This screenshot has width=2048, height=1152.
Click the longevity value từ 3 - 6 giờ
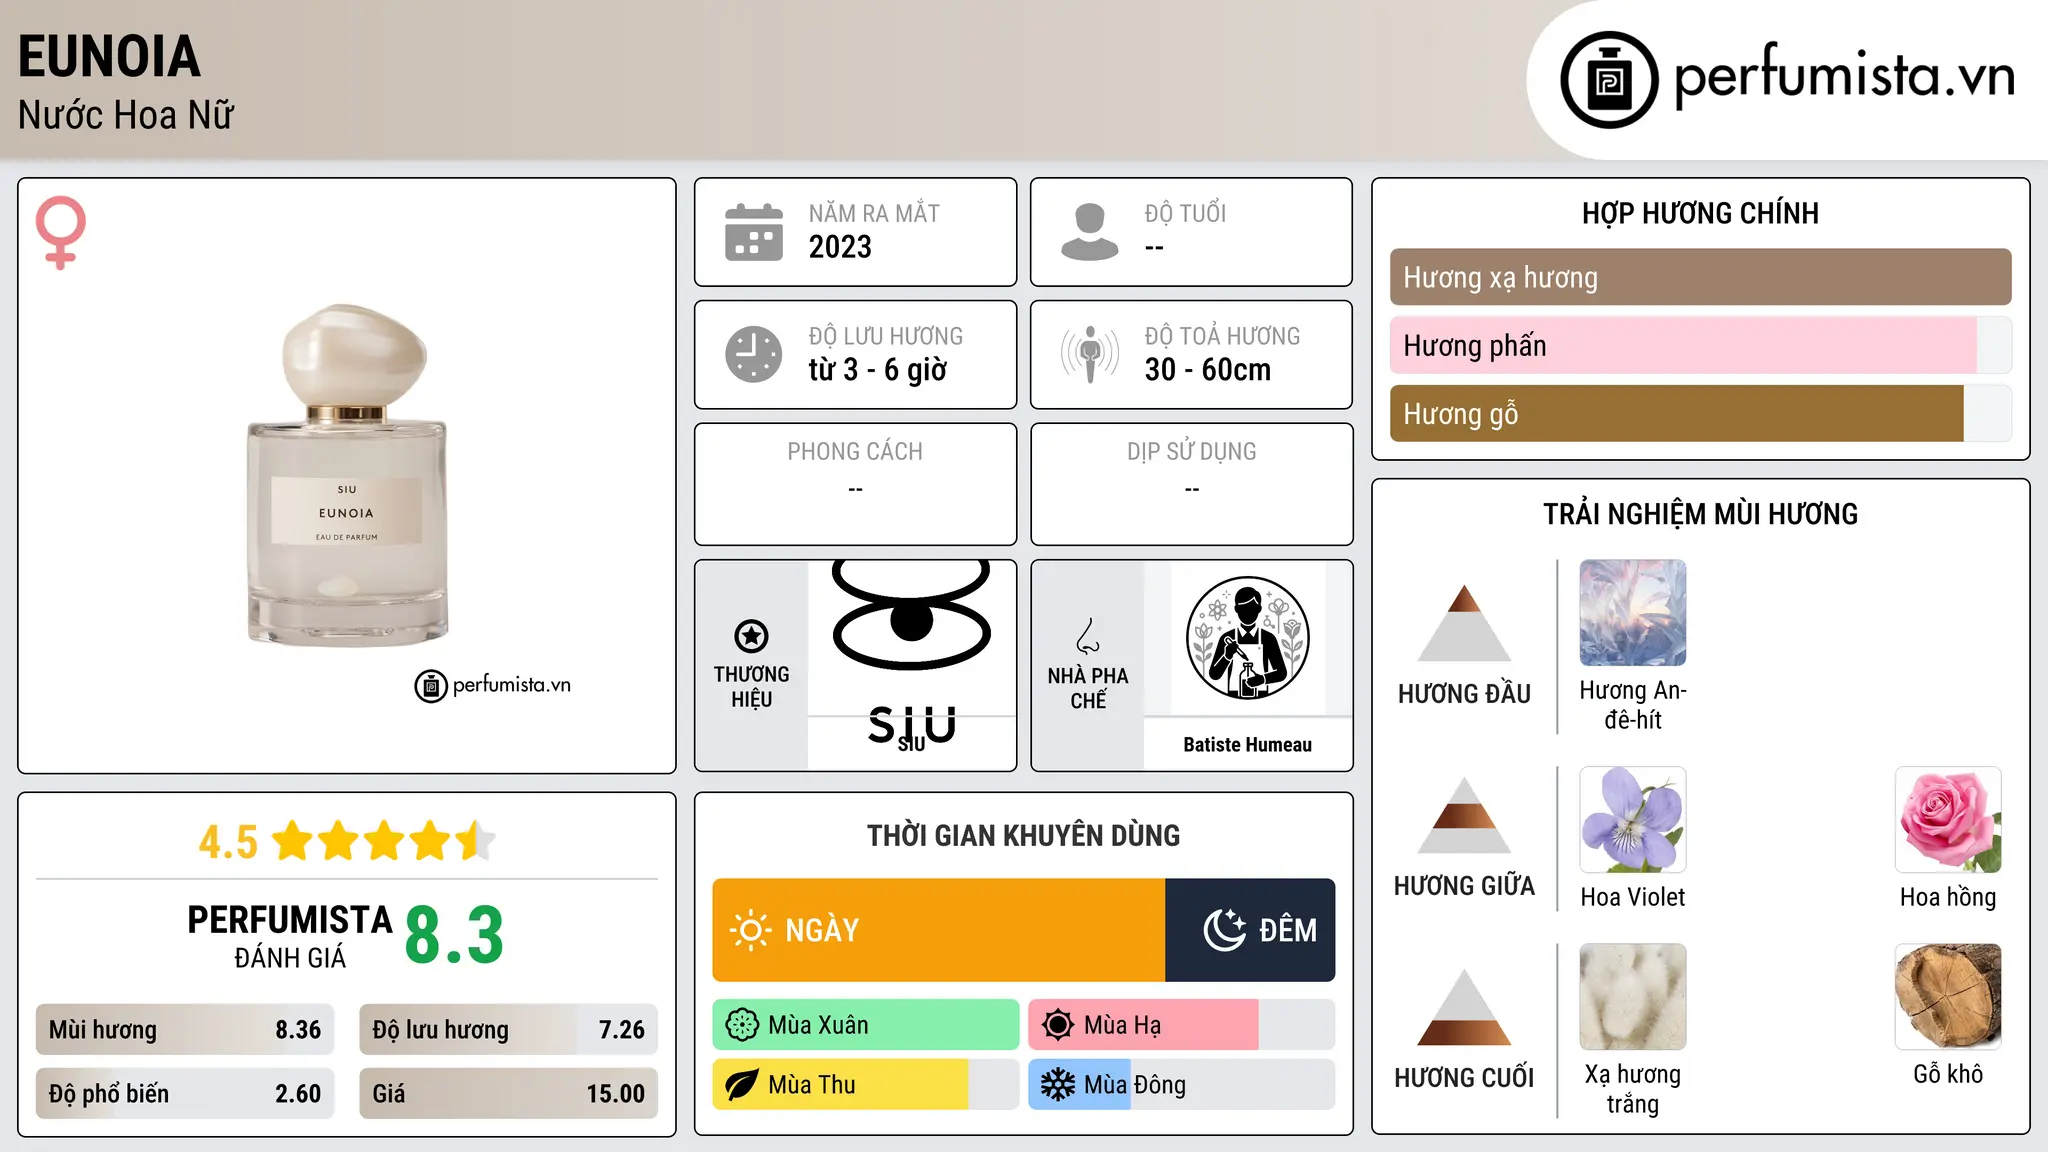coord(877,370)
